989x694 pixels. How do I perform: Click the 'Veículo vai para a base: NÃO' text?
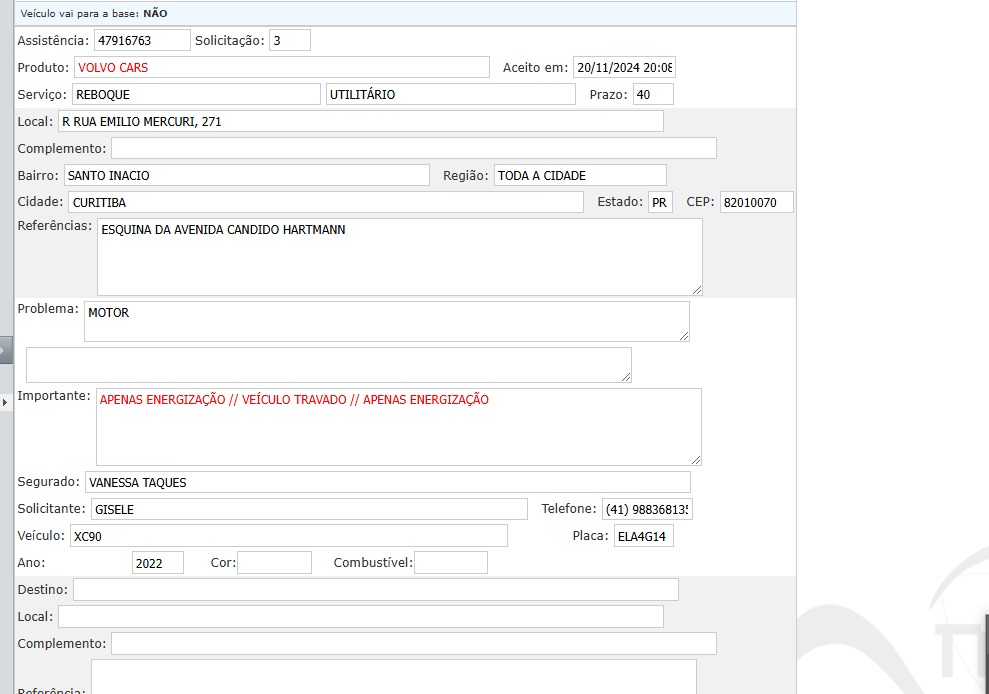pyautogui.click(x=93, y=13)
